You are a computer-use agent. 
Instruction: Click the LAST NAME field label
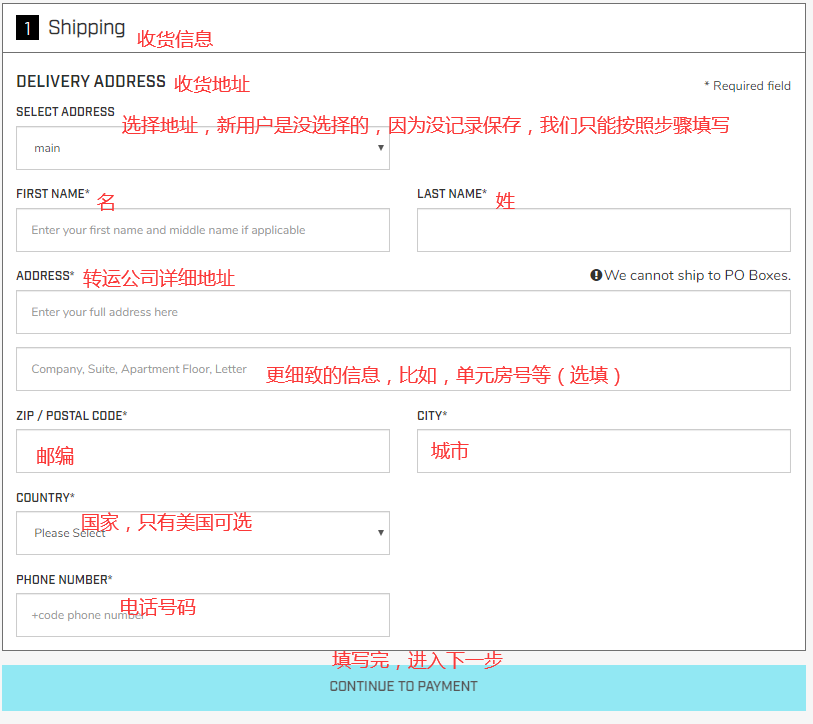pos(451,194)
